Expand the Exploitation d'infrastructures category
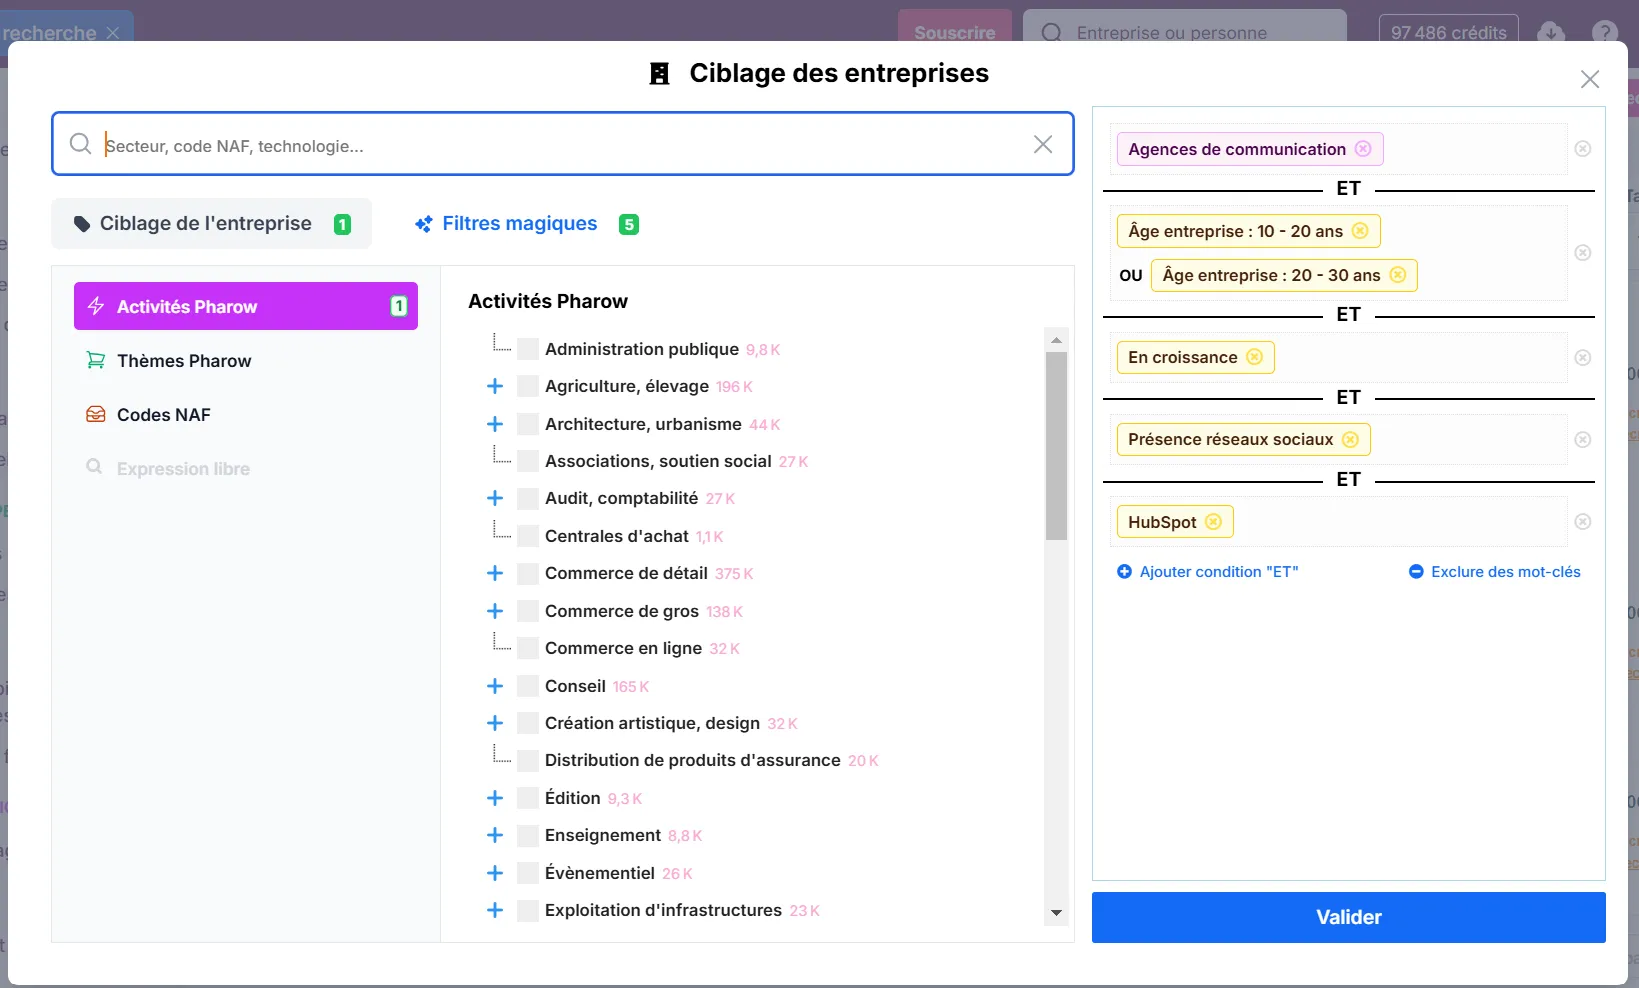The height and width of the screenshot is (988, 1639). pyautogui.click(x=495, y=910)
